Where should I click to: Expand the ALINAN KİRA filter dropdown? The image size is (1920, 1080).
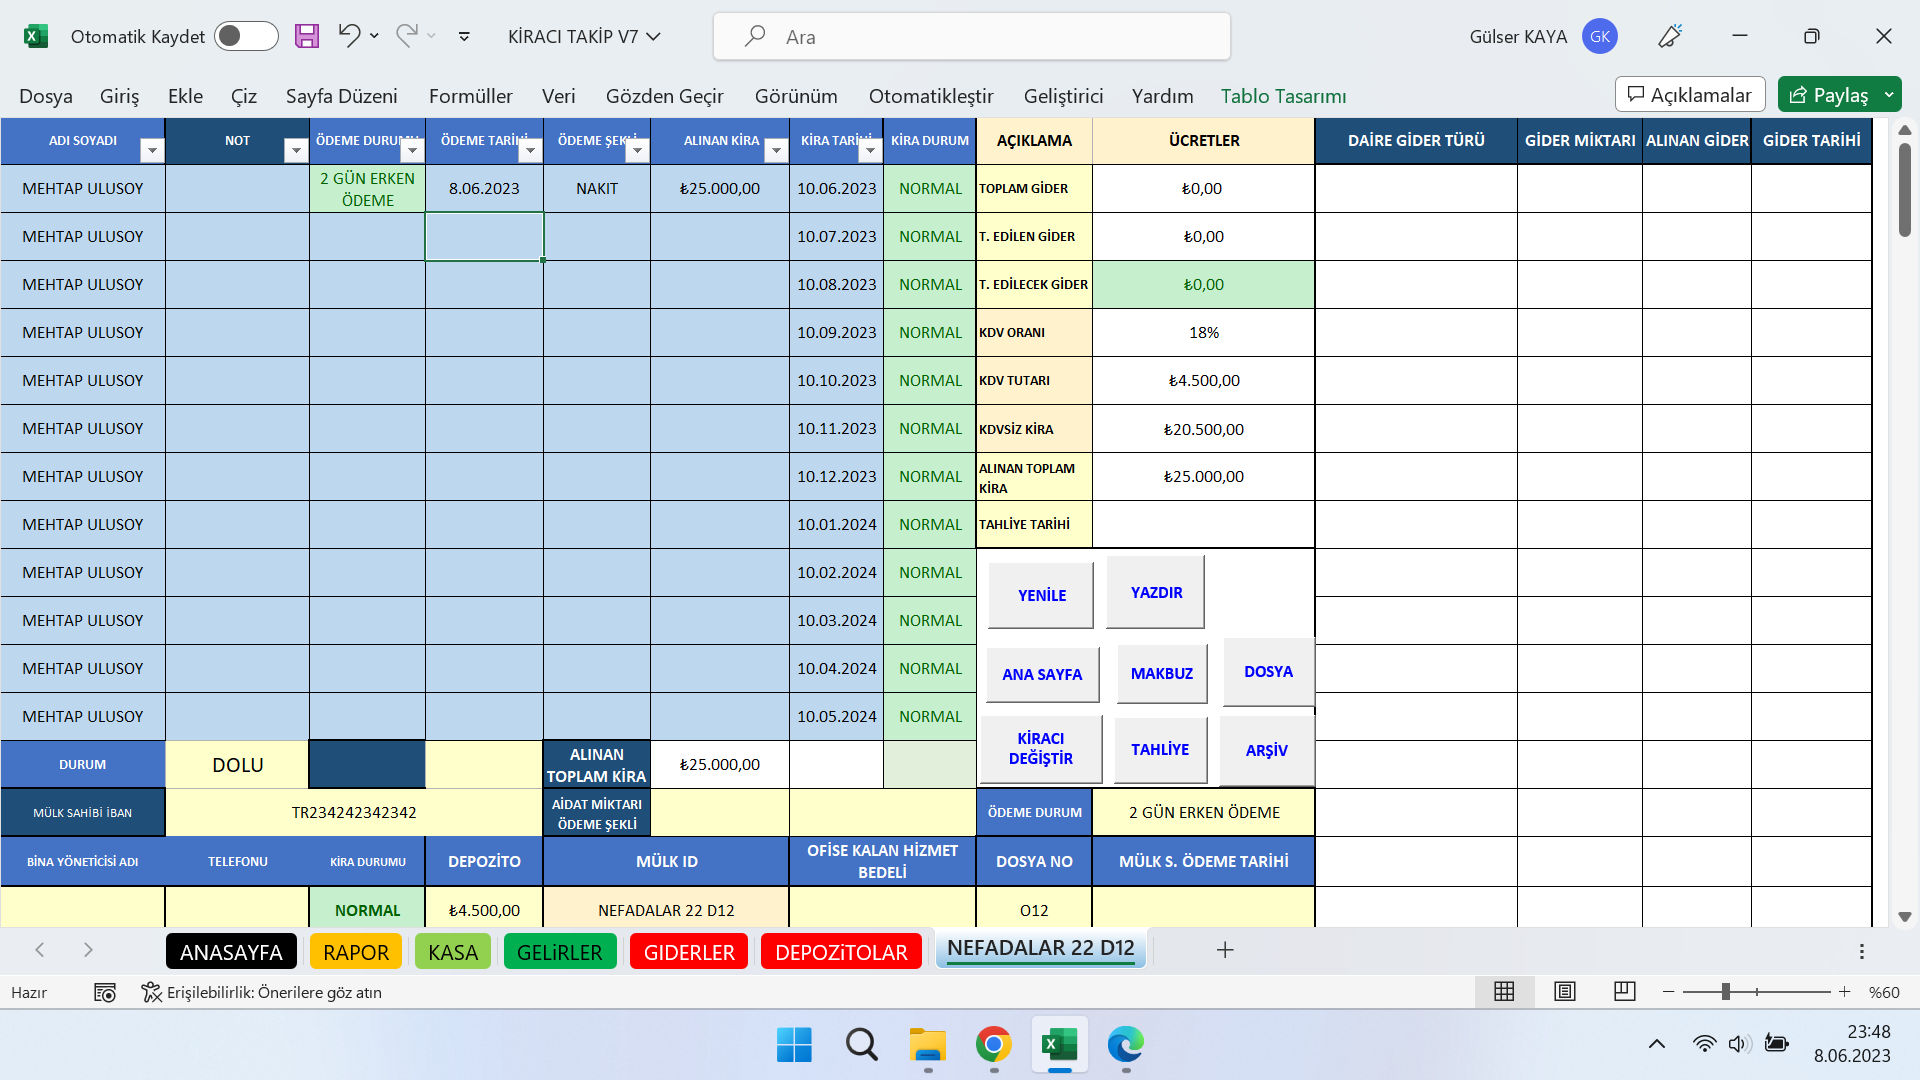click(x=776, y=150)
